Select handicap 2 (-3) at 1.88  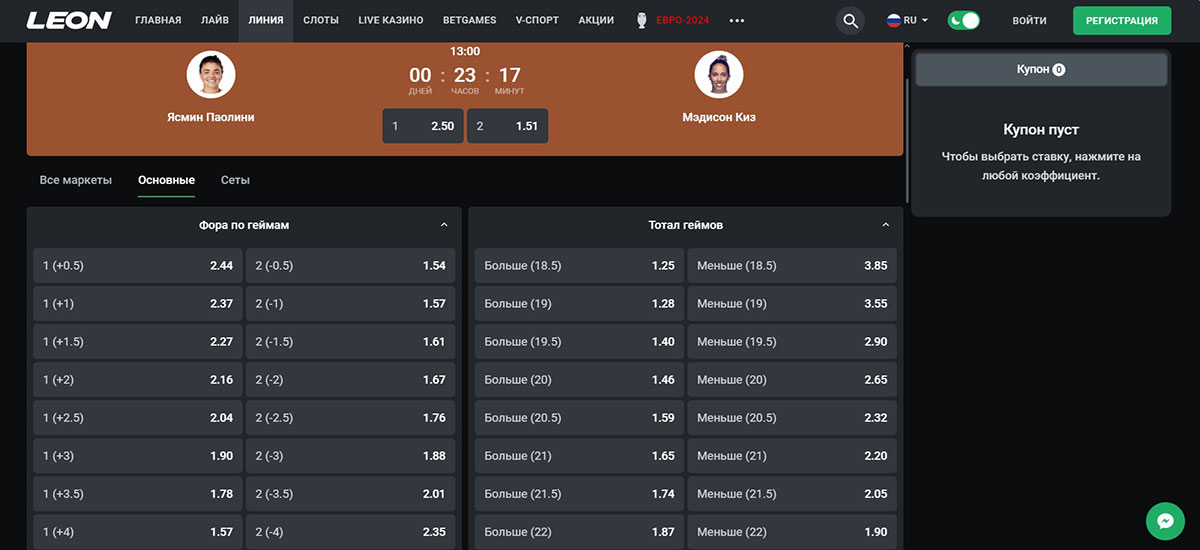coord(350,456)
